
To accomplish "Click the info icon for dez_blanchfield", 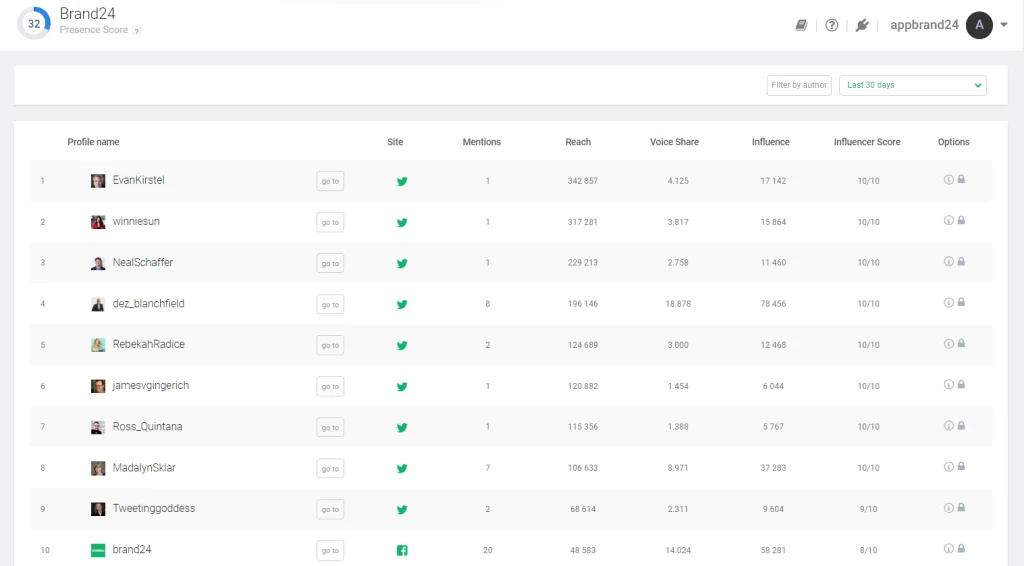I will [948, 303].
